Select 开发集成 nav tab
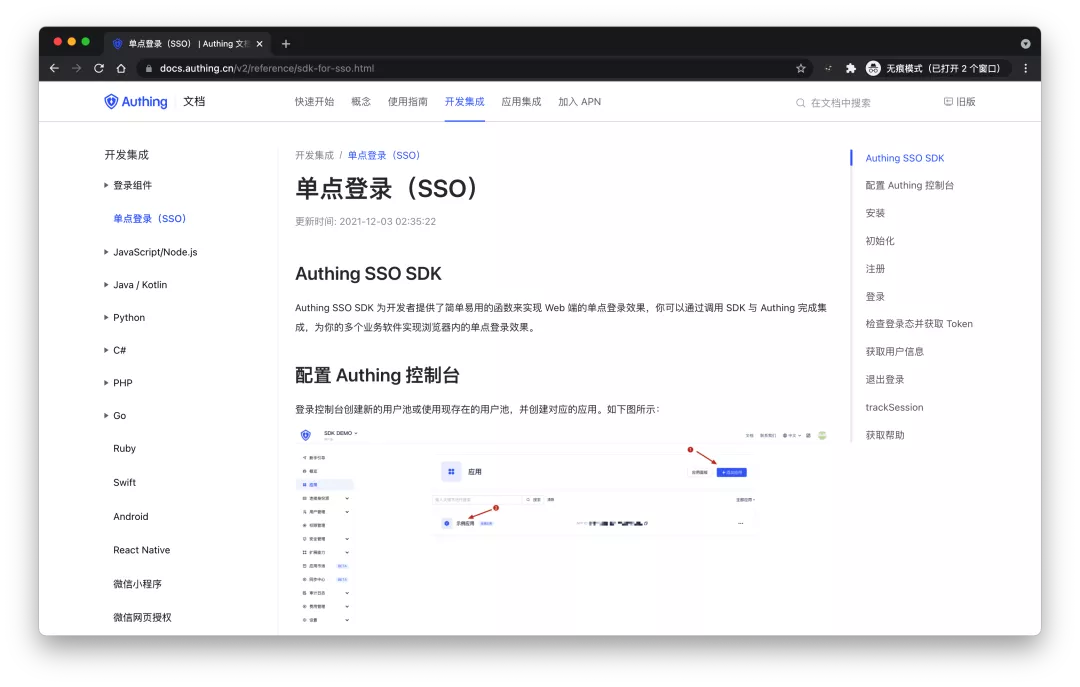1080x687 pixels. click(x=464, y=101)
